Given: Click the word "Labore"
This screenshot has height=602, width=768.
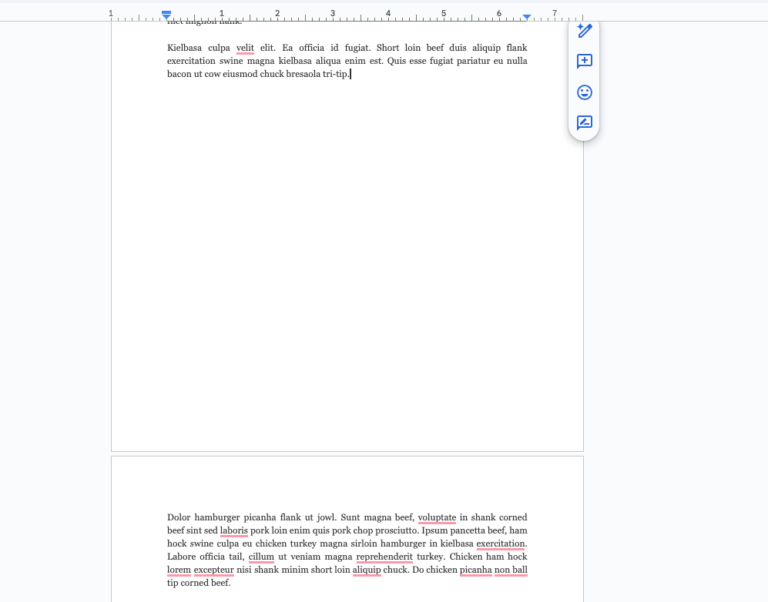Looking at the screenshot, I should pos(181,557).
